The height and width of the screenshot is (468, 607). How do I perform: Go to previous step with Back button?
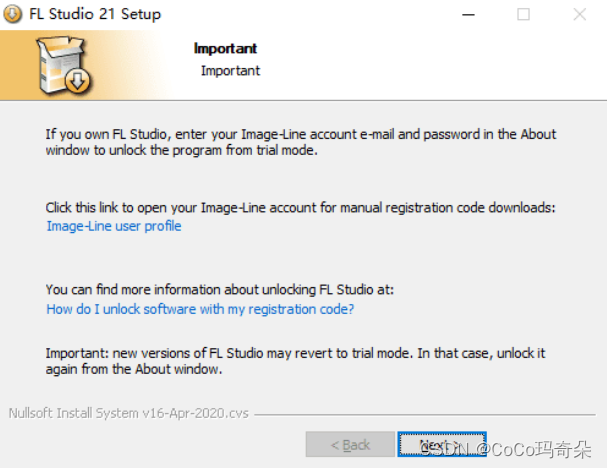click(350, 444)
